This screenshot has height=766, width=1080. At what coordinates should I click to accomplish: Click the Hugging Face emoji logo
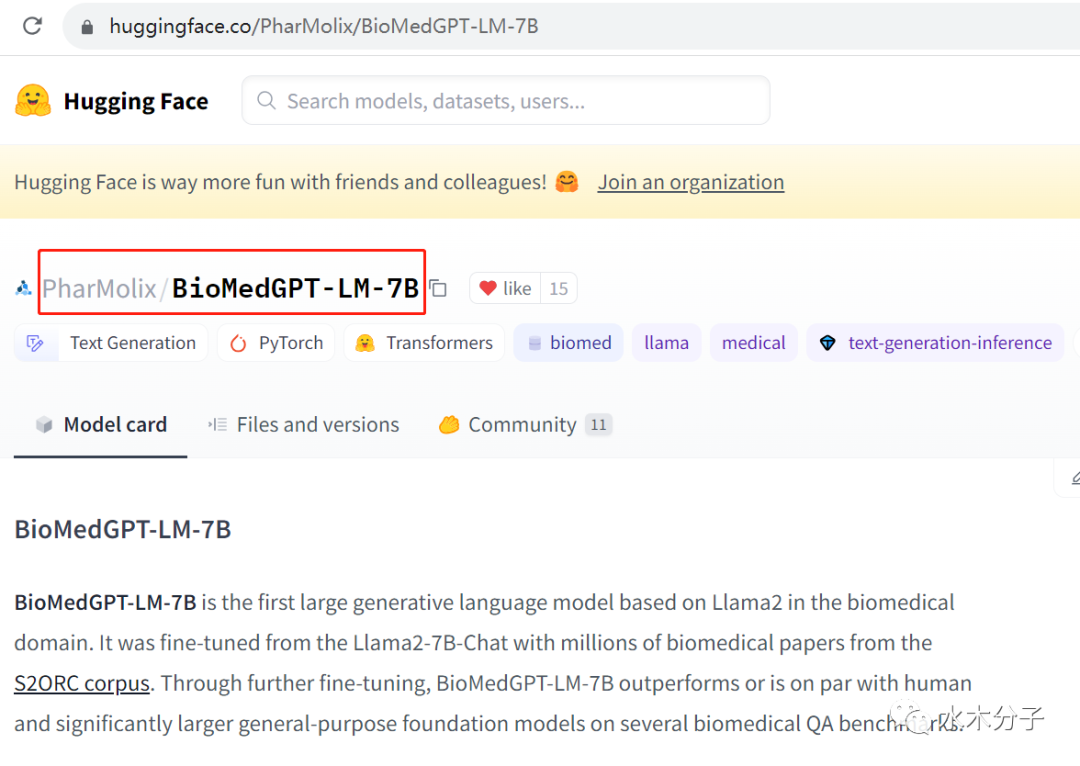pyautogui.click(x=33, y=101)
